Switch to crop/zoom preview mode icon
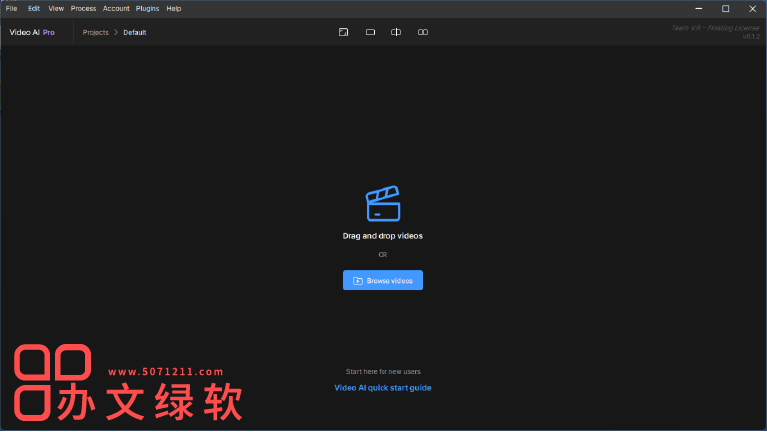Viewport: 767px width, 432px height. point(343,32)
